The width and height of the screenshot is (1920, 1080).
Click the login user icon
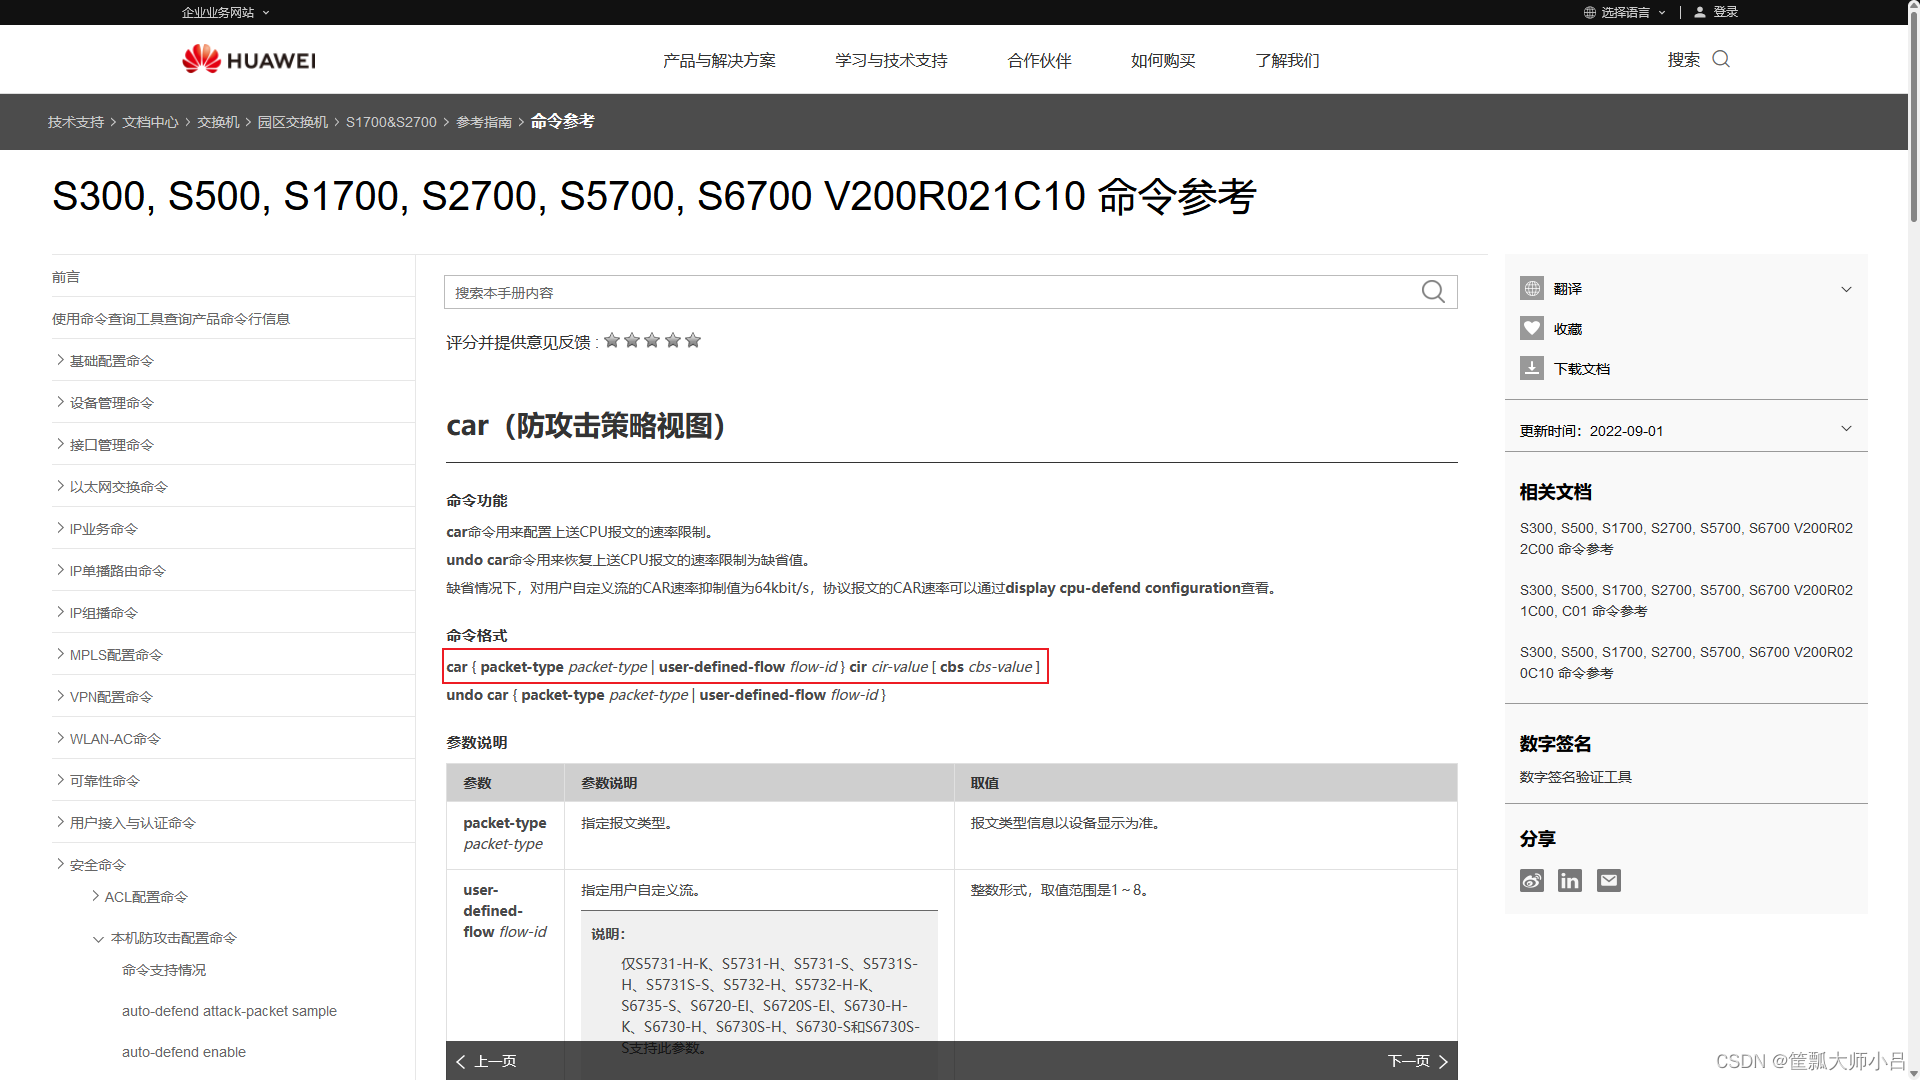(x=1700, y=12)
